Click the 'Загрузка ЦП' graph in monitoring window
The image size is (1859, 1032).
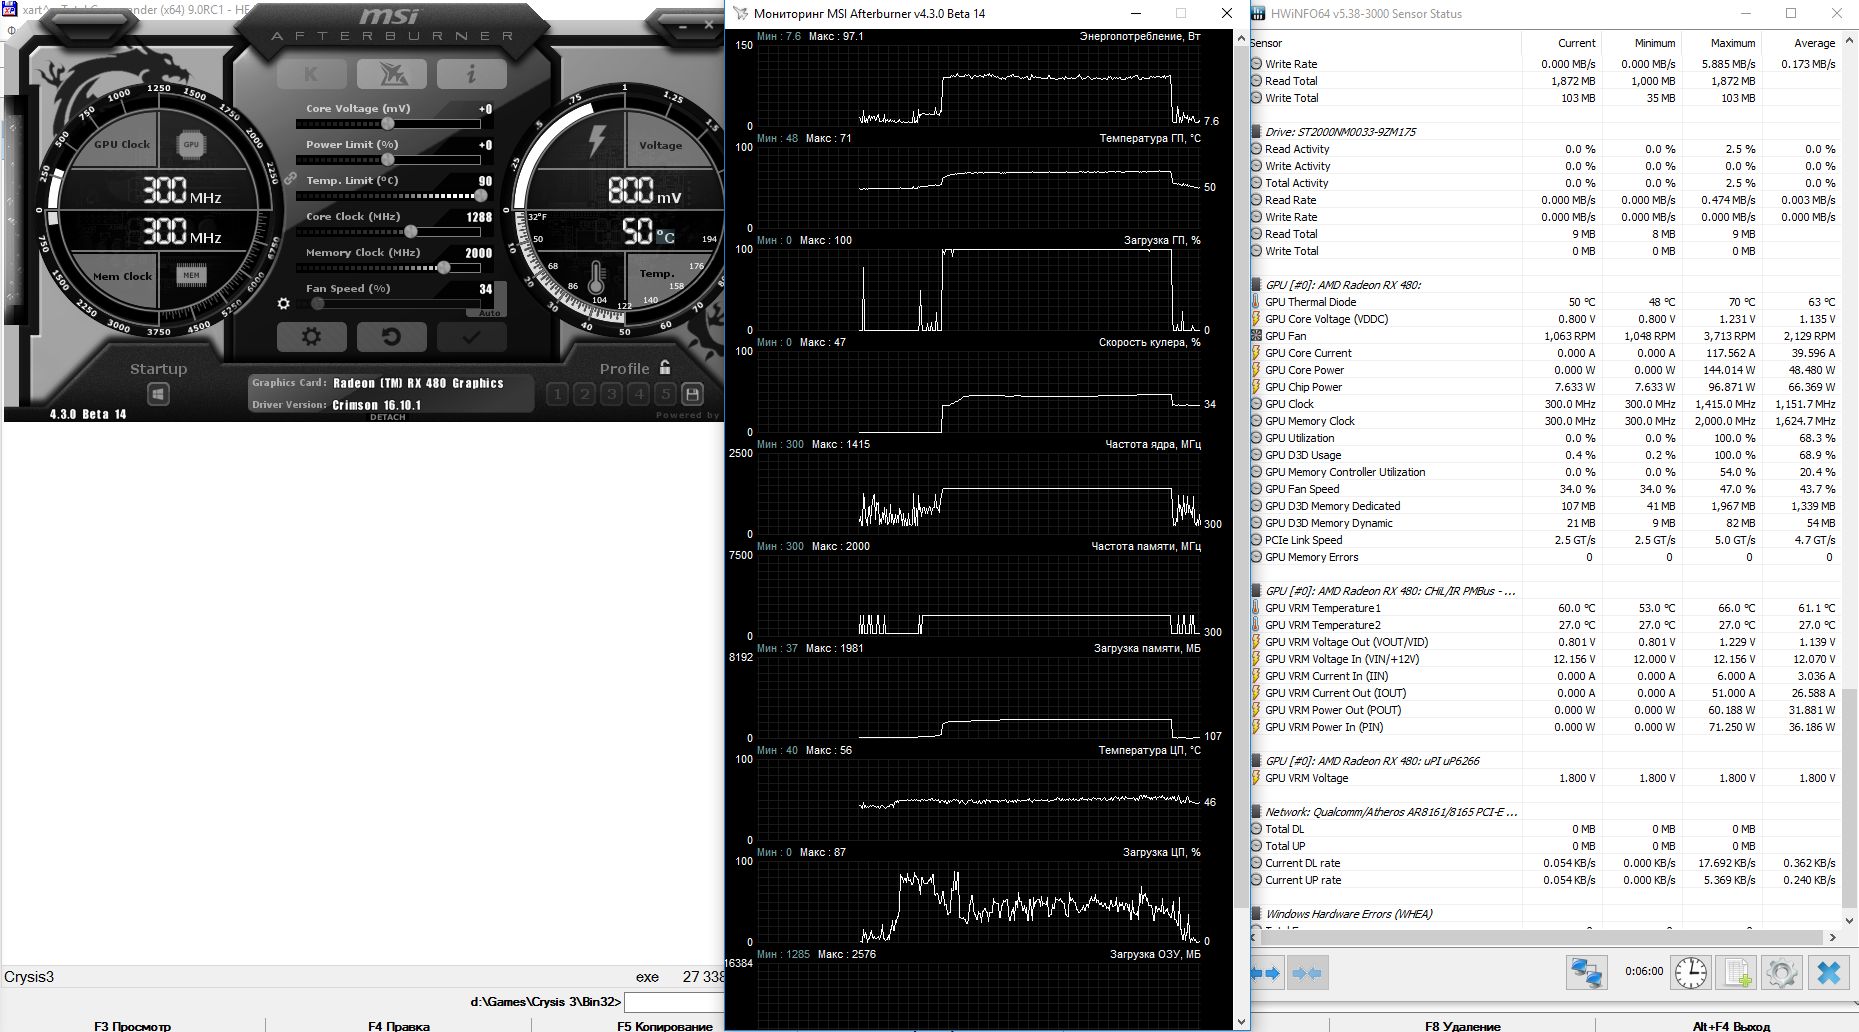(x=980, y=901)
